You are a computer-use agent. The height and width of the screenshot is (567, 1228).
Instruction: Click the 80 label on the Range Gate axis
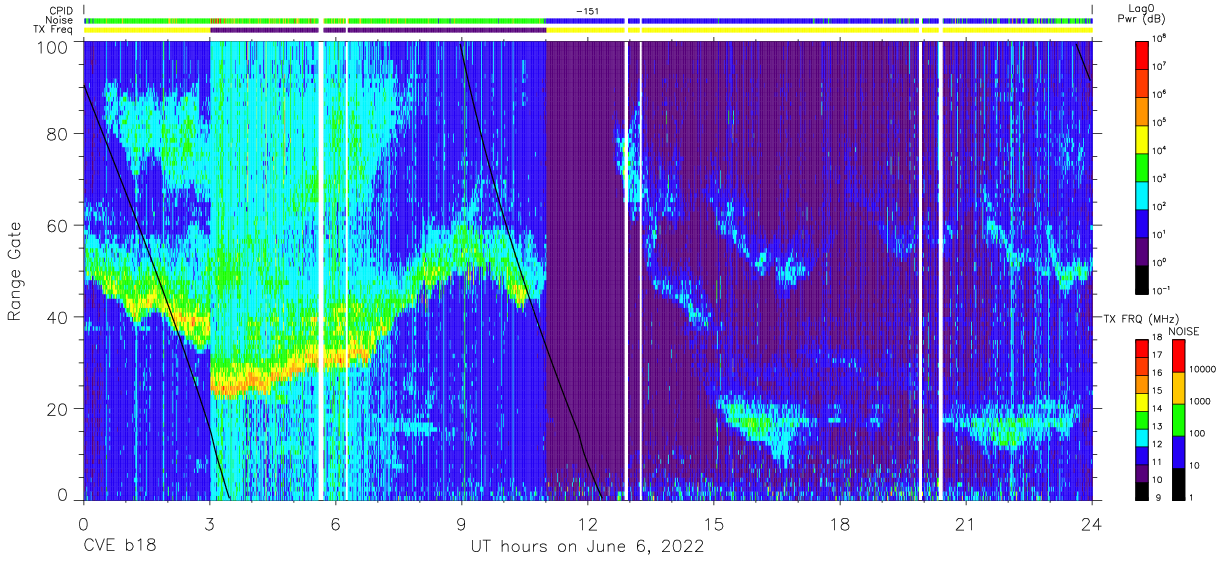pyautogui.click(x=59, y=134)
